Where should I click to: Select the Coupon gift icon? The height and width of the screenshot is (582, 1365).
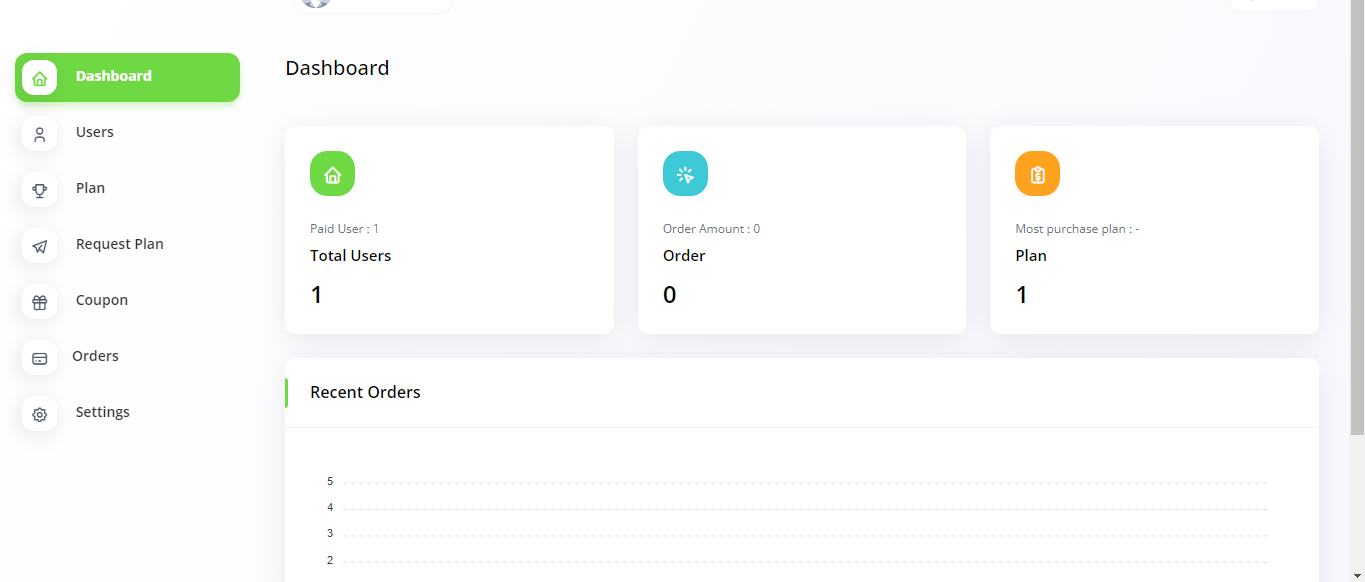coord(39,301)
